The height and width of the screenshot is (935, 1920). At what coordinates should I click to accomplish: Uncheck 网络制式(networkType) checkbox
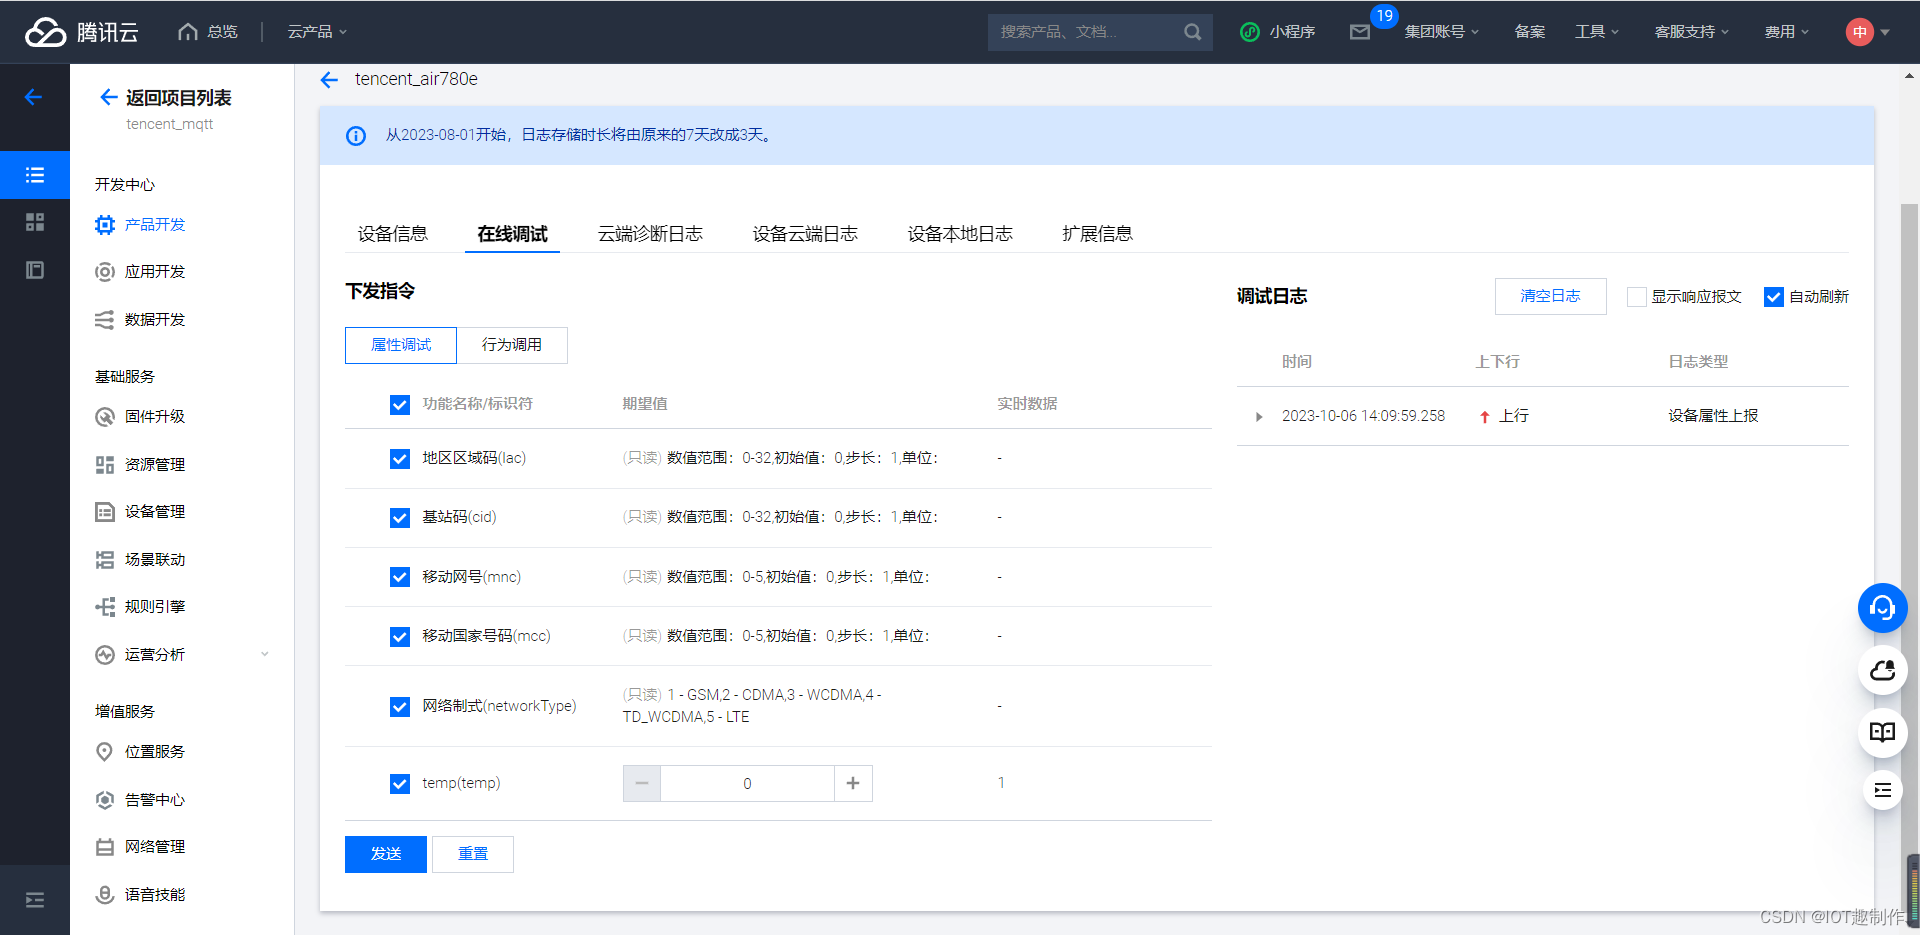tap(400, 707)
